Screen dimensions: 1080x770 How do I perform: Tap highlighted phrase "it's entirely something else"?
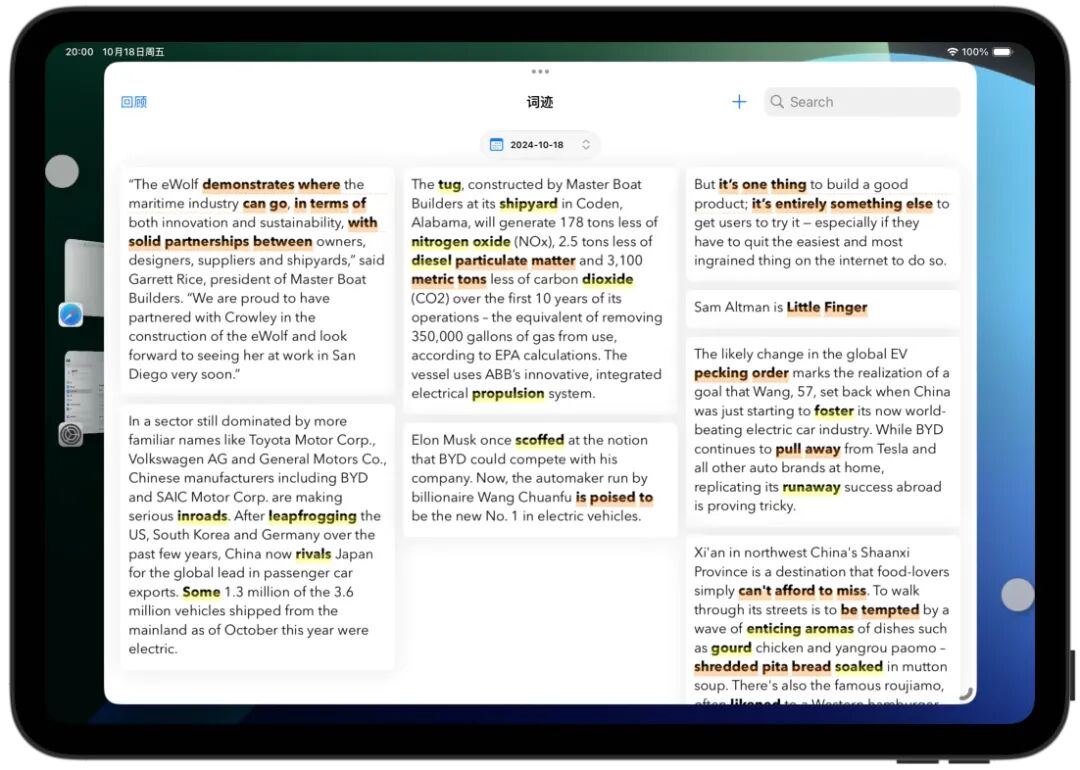pyautogui.click(x=842, y=204)
